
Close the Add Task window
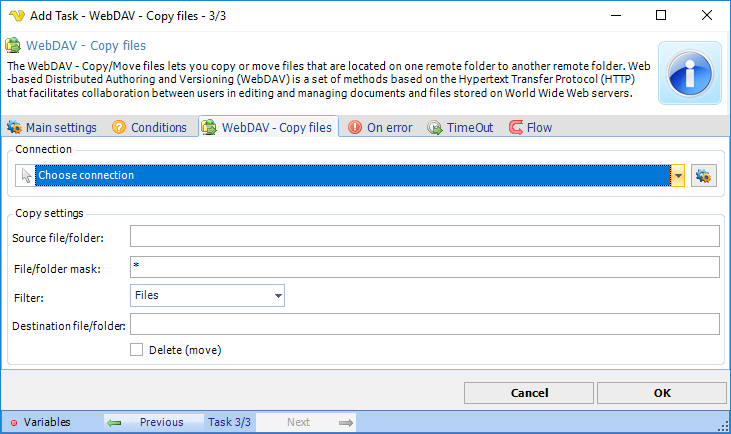tap(707, 15)
